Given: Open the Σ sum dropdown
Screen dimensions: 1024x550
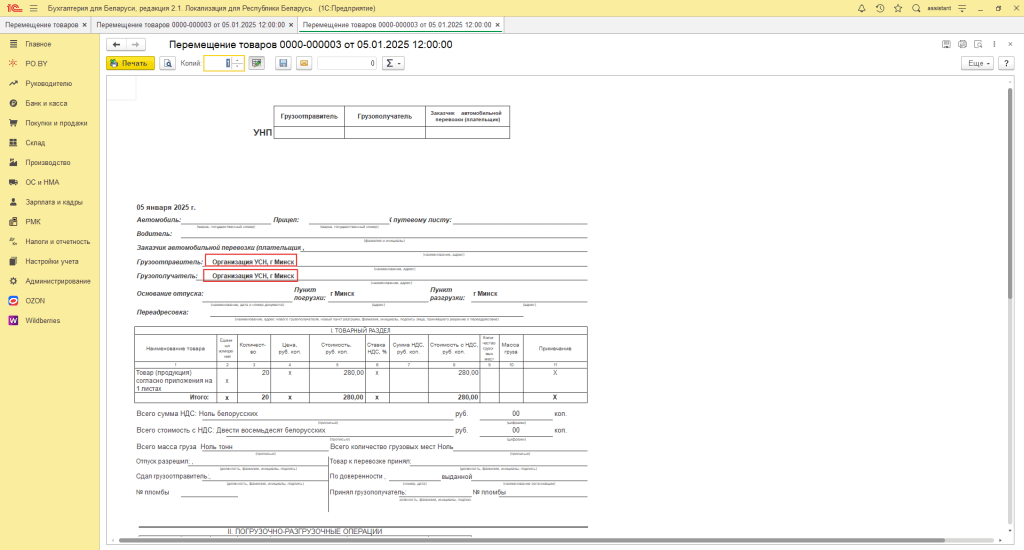Looking at the screenshot, I should tap(393, 63).
